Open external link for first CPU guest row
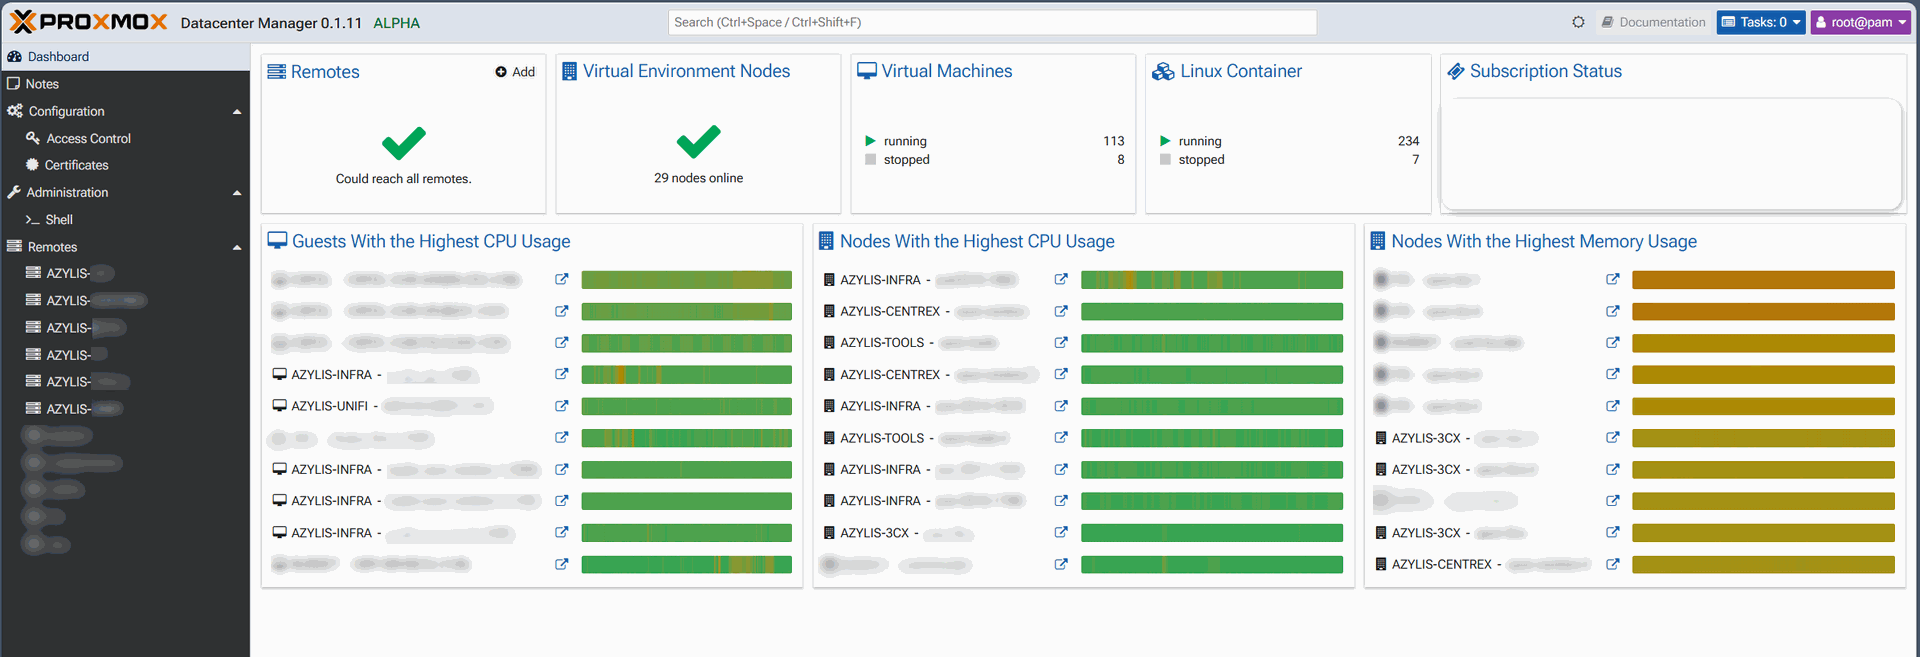 [562, 280]
